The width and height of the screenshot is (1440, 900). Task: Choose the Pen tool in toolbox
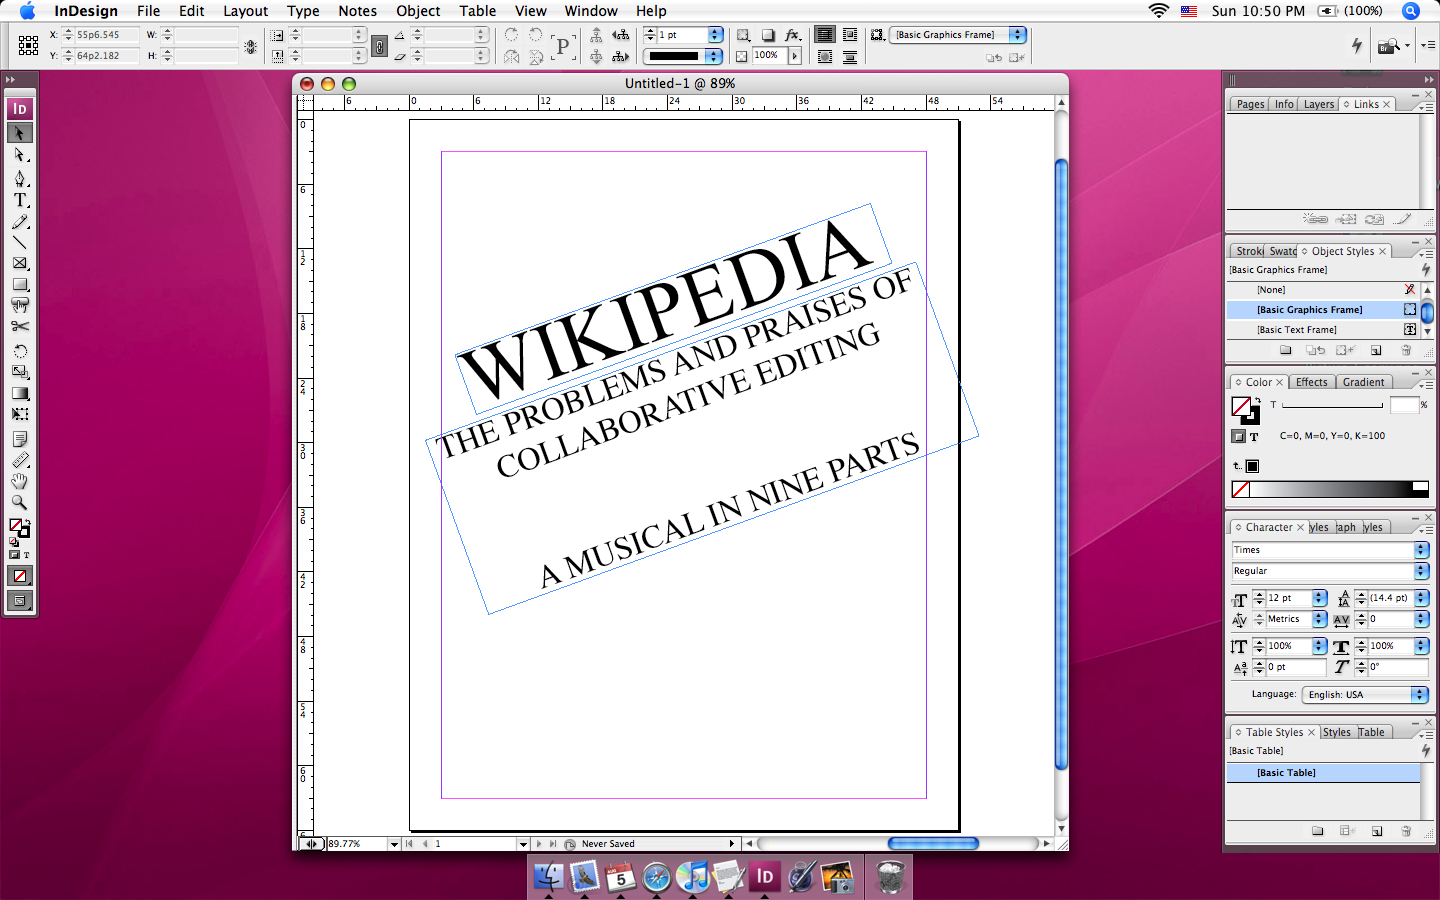point(20,178)
